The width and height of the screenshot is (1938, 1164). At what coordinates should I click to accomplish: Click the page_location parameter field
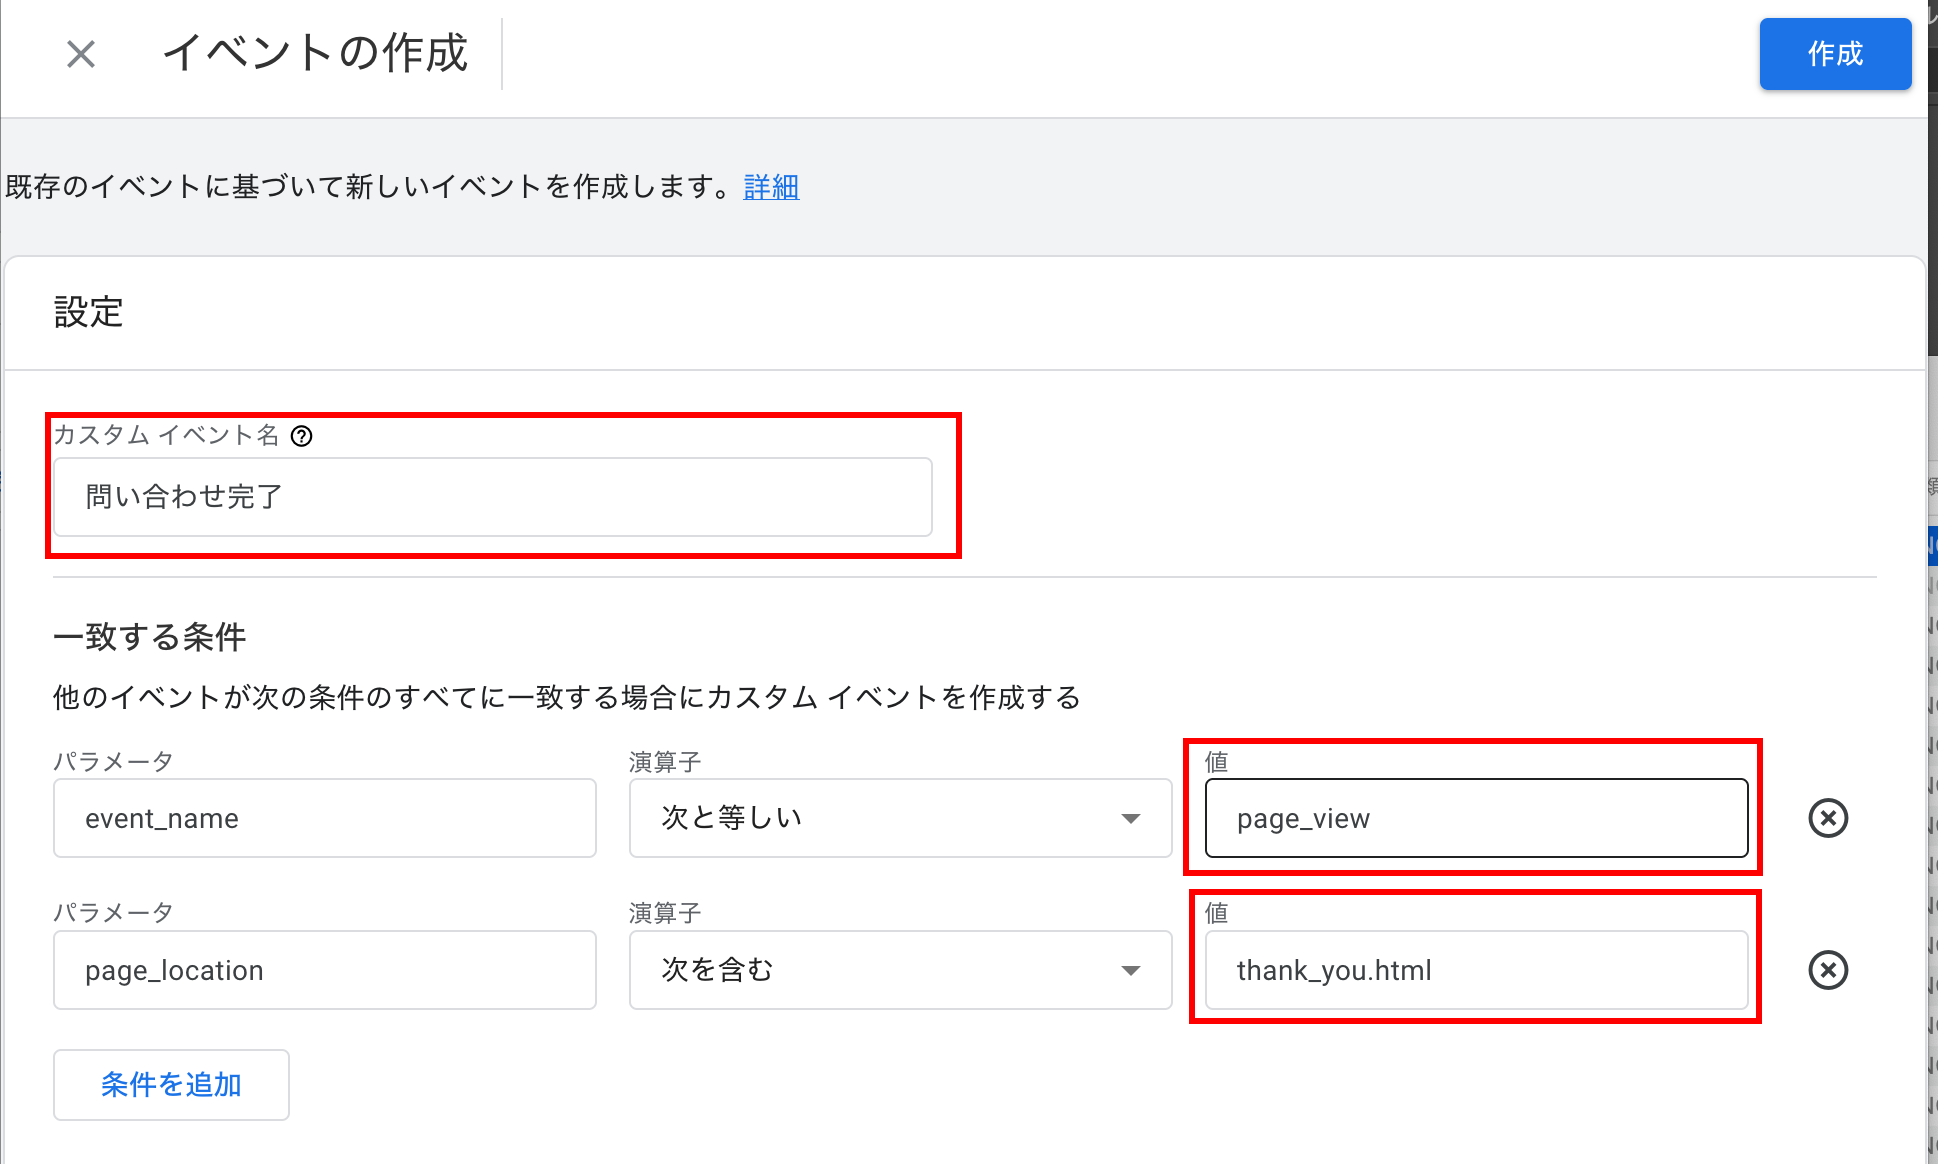pos(325,970)
